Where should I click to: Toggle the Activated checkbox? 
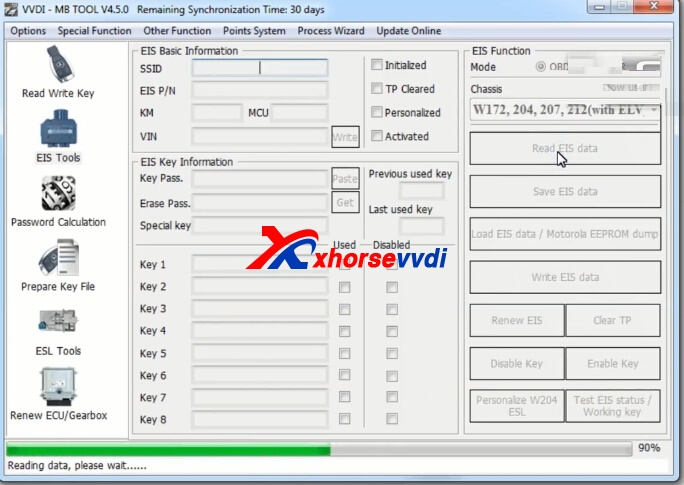click(376, 136)
